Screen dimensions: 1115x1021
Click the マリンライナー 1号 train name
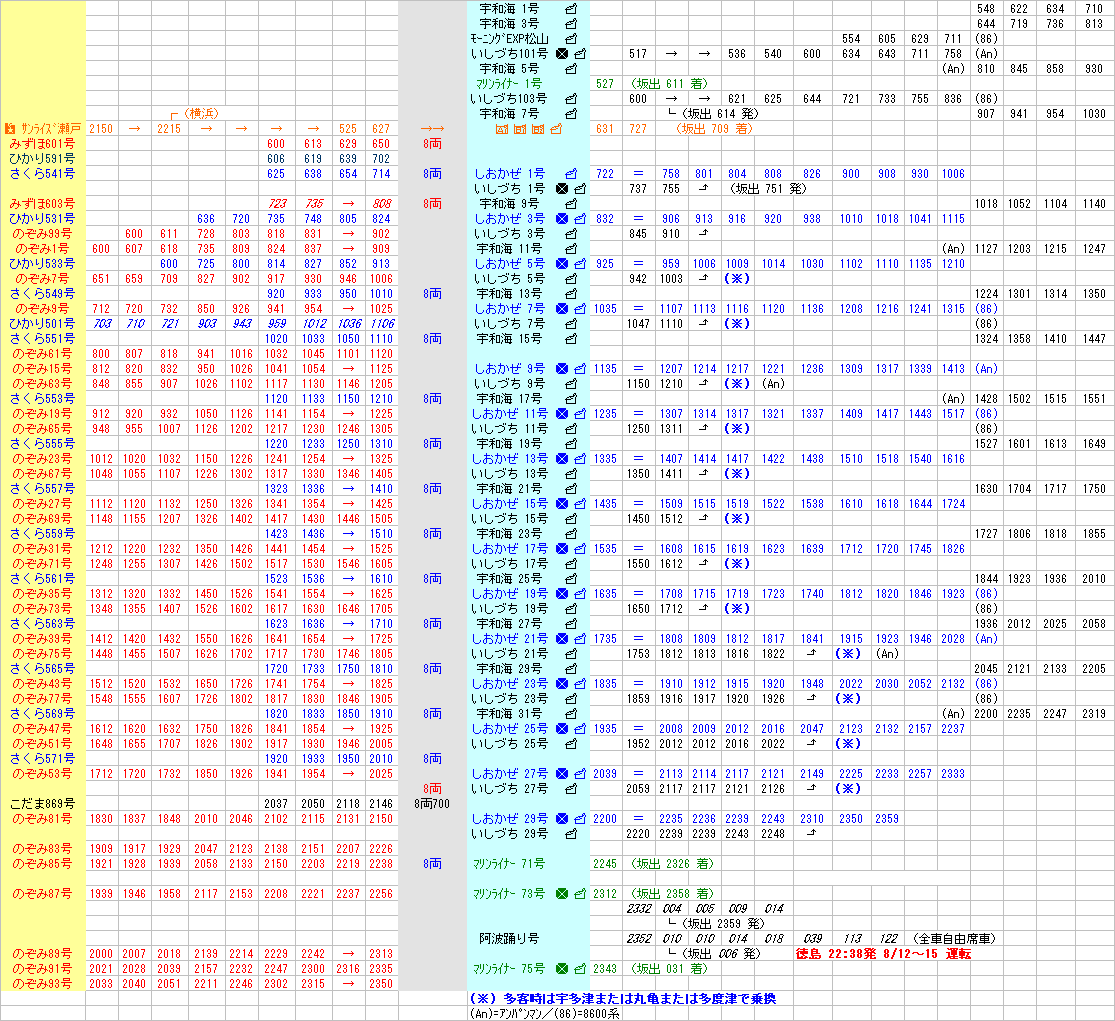click(x=508, y=84)
